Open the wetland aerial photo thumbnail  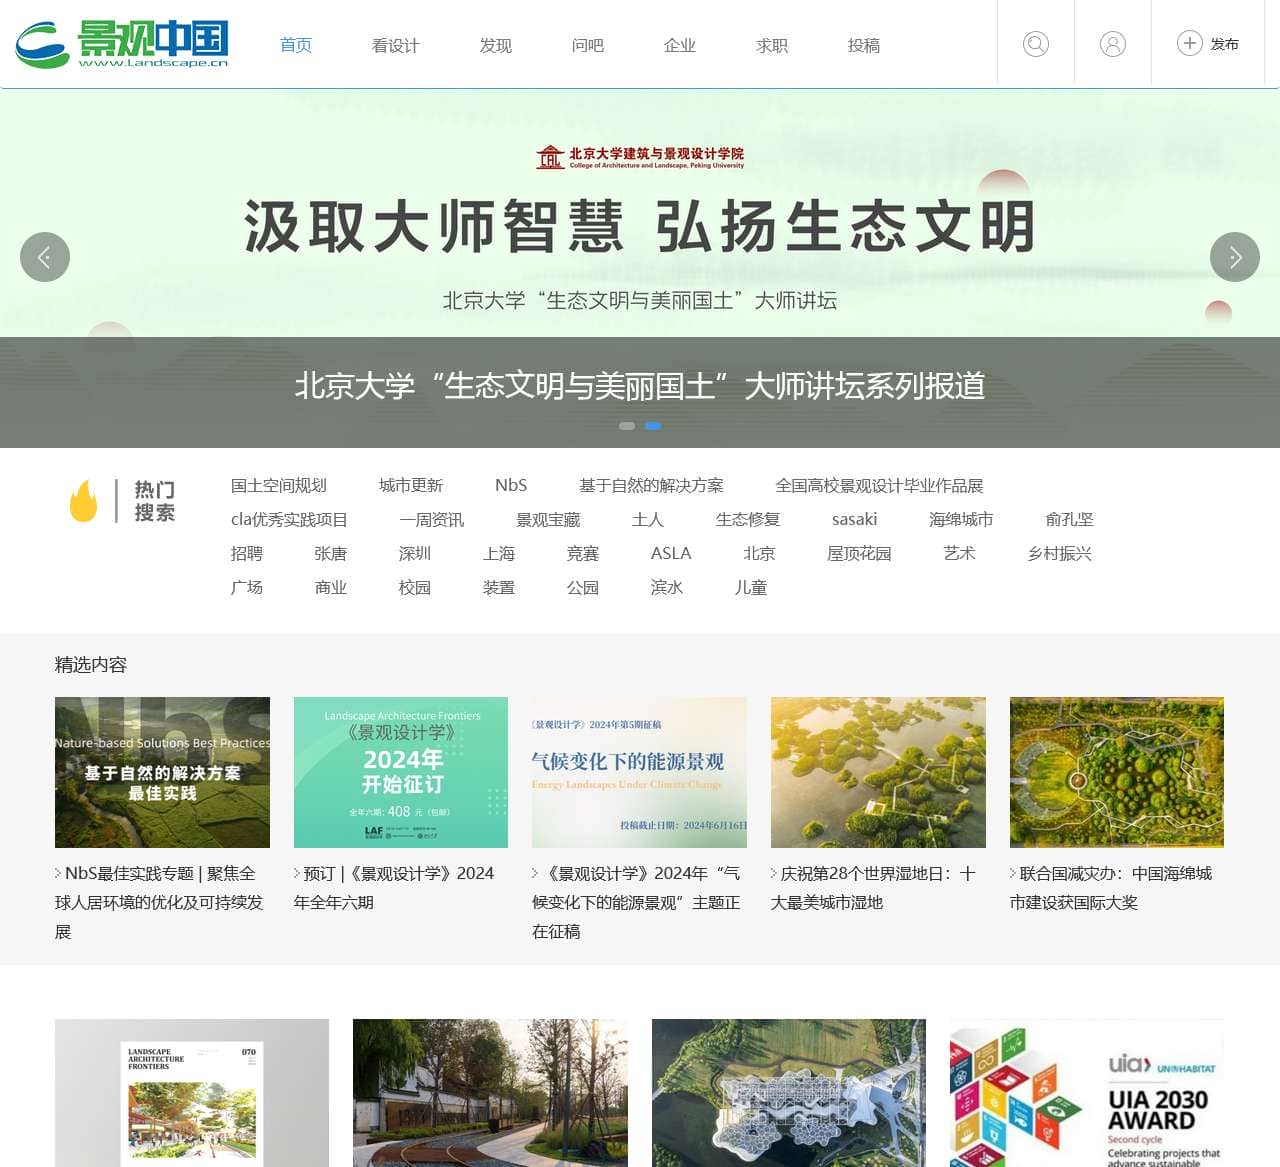point(878,772)
